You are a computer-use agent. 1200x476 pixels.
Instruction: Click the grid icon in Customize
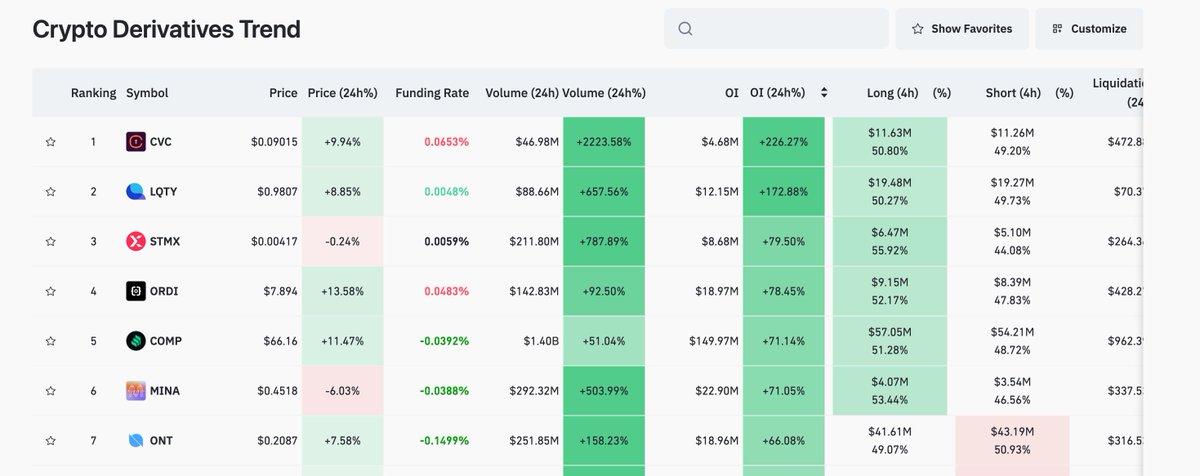[1057, 29]
